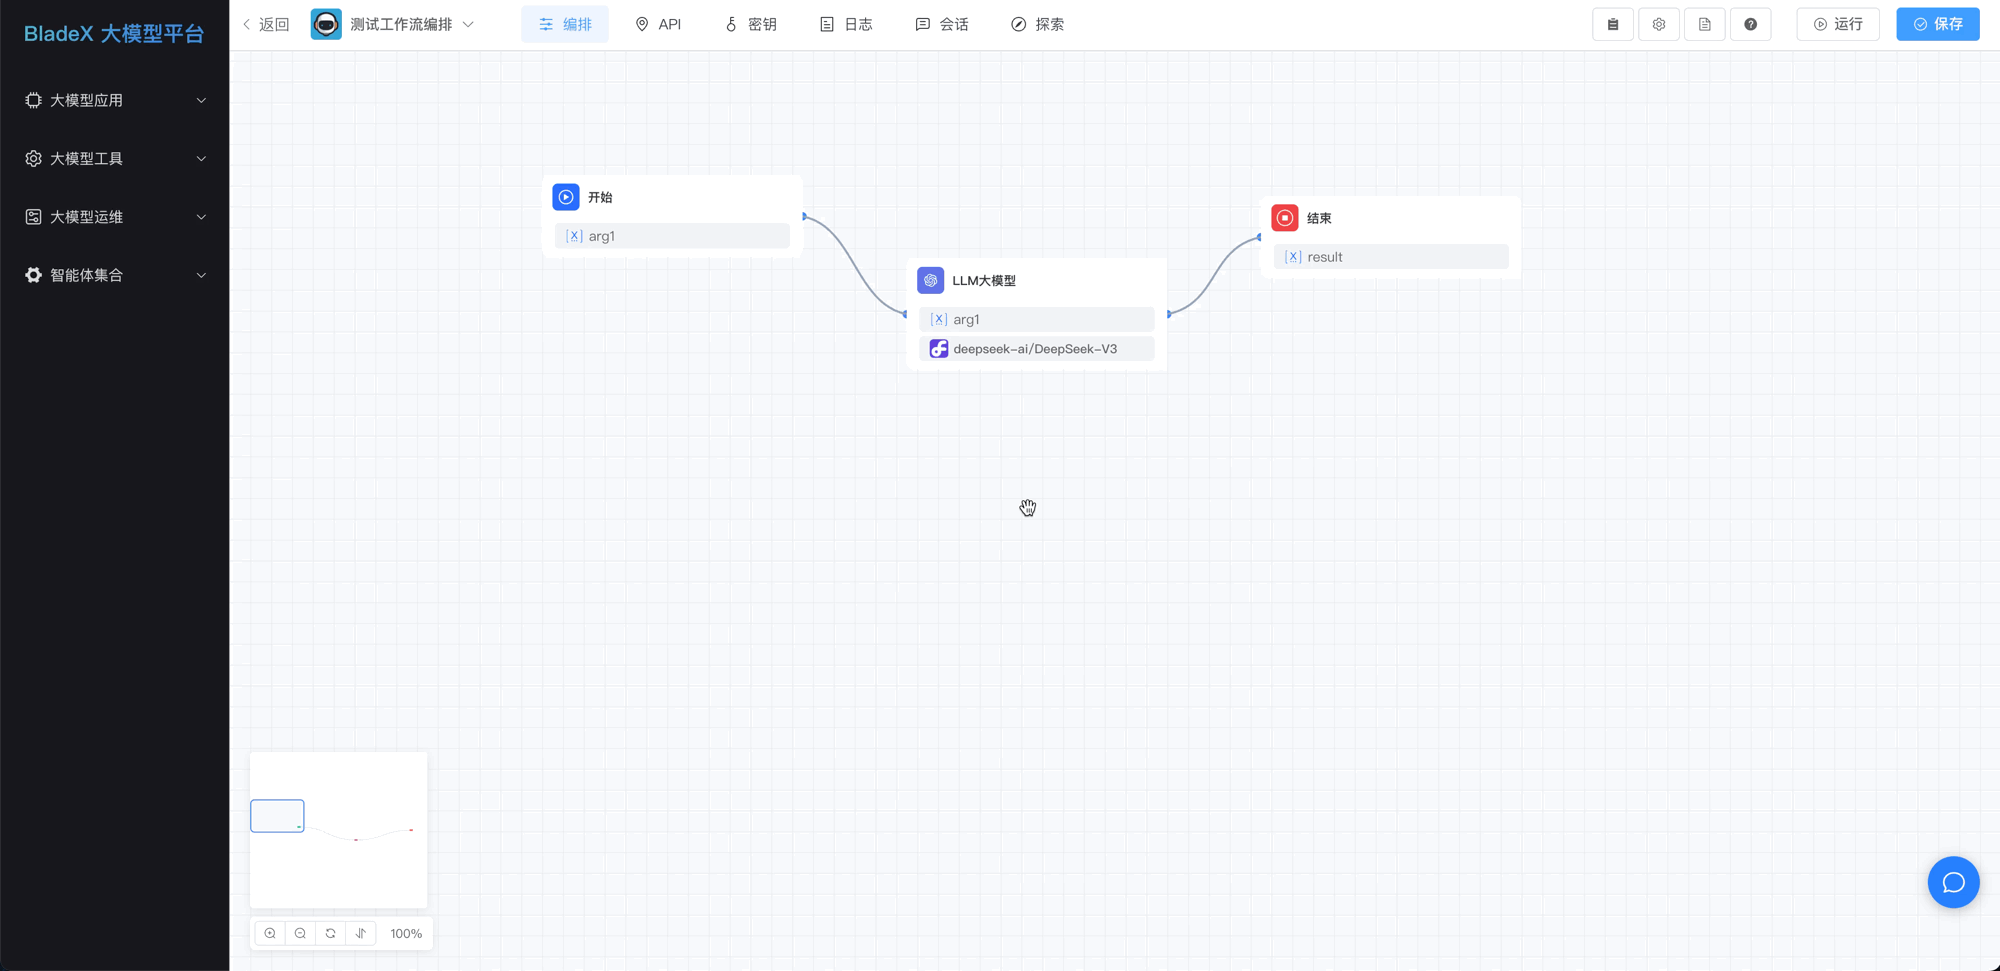Click the document icon in top toolbar

click(x=1704, y=24)
